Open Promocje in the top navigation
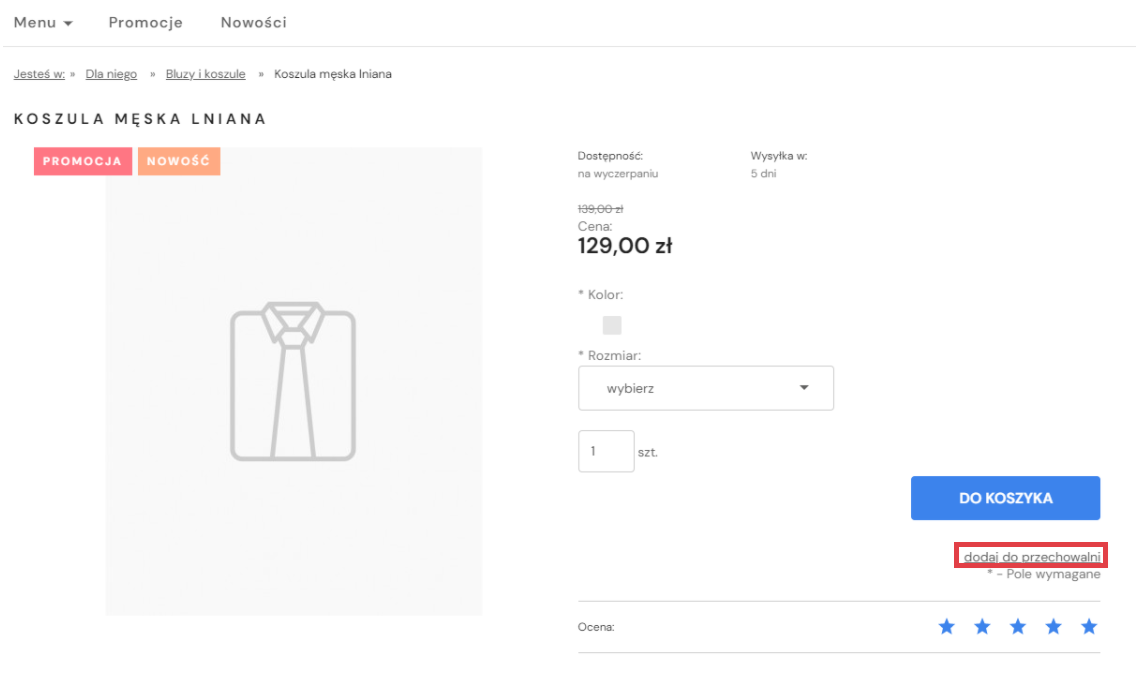1140x676 pixels. pyautogui.click(x=145, y=22)
